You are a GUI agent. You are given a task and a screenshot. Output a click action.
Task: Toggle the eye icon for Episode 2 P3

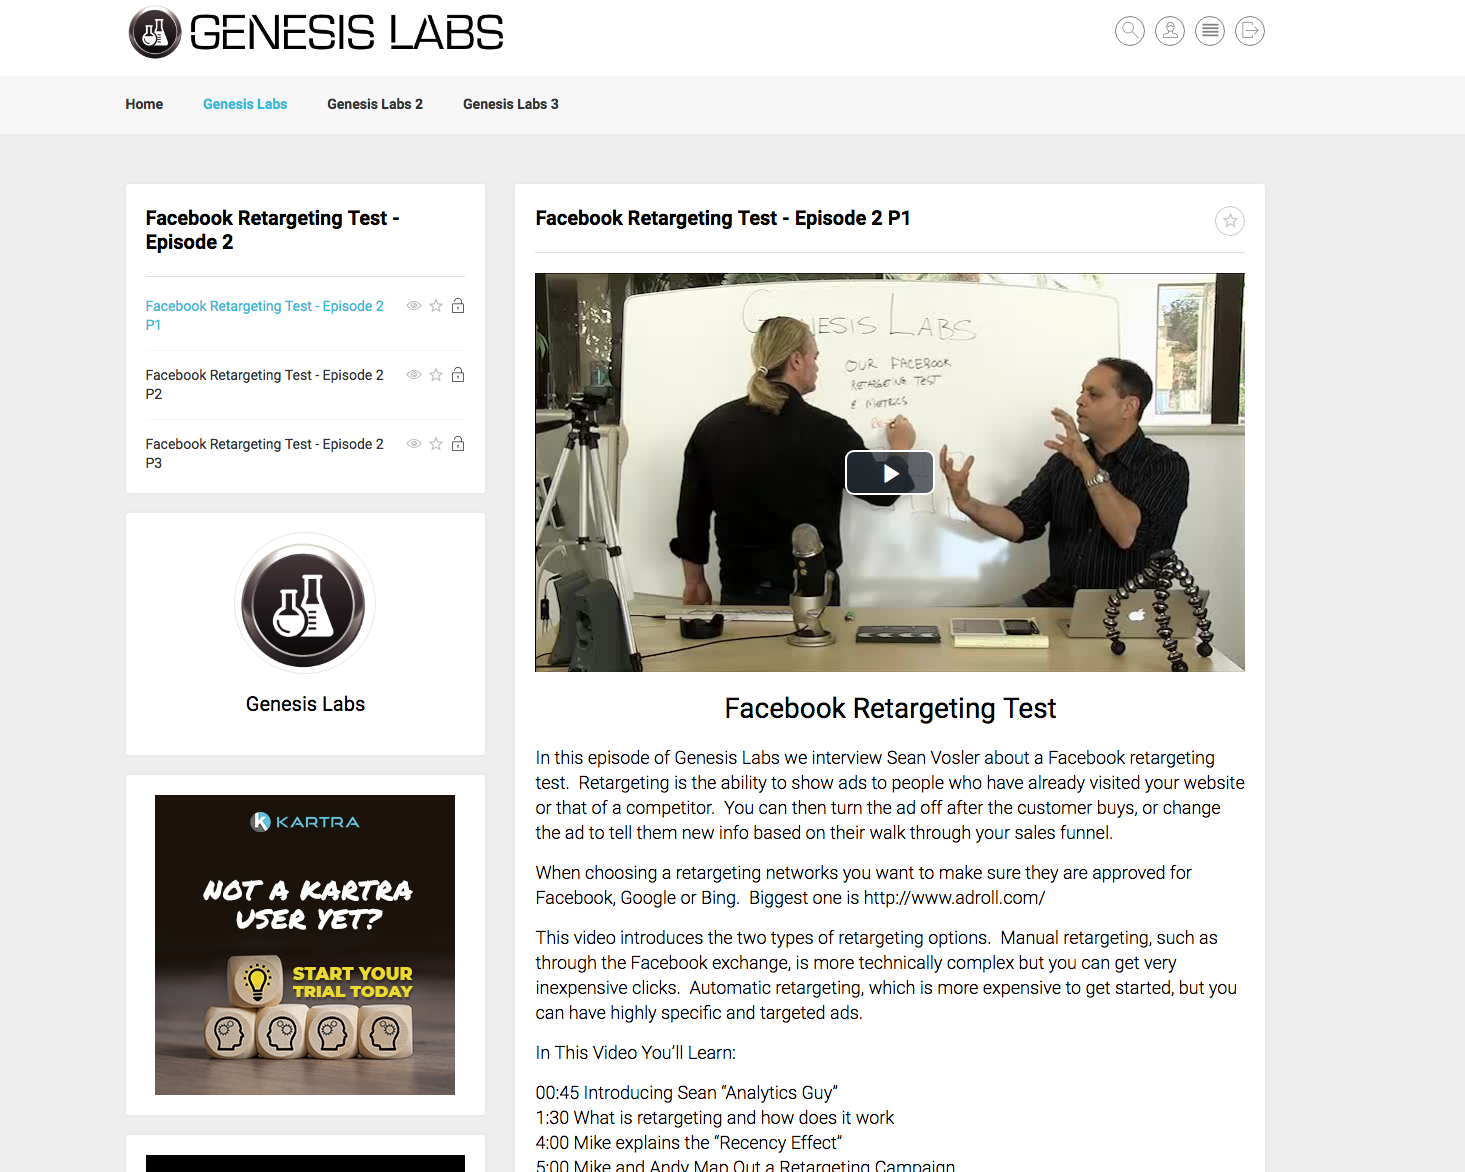pyautogui.click(x=414, y=444)
